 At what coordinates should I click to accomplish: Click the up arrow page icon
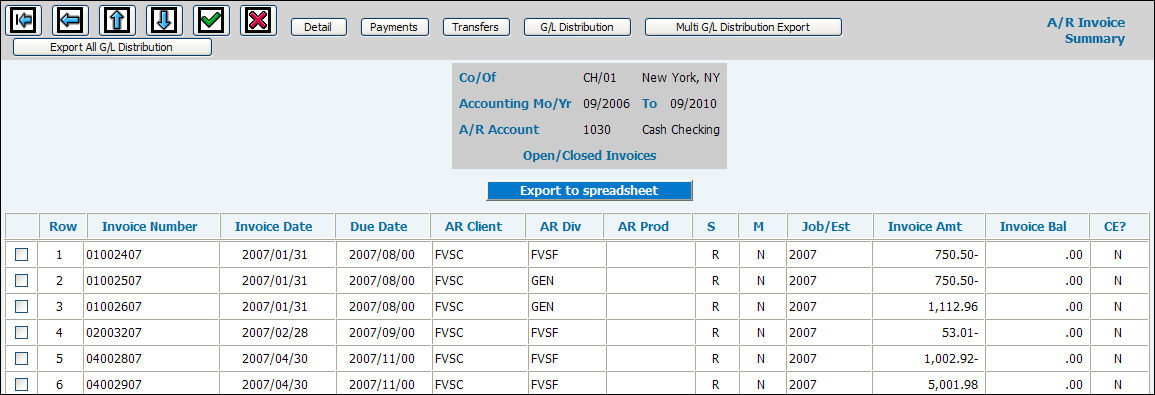click(x=117, y=20)
